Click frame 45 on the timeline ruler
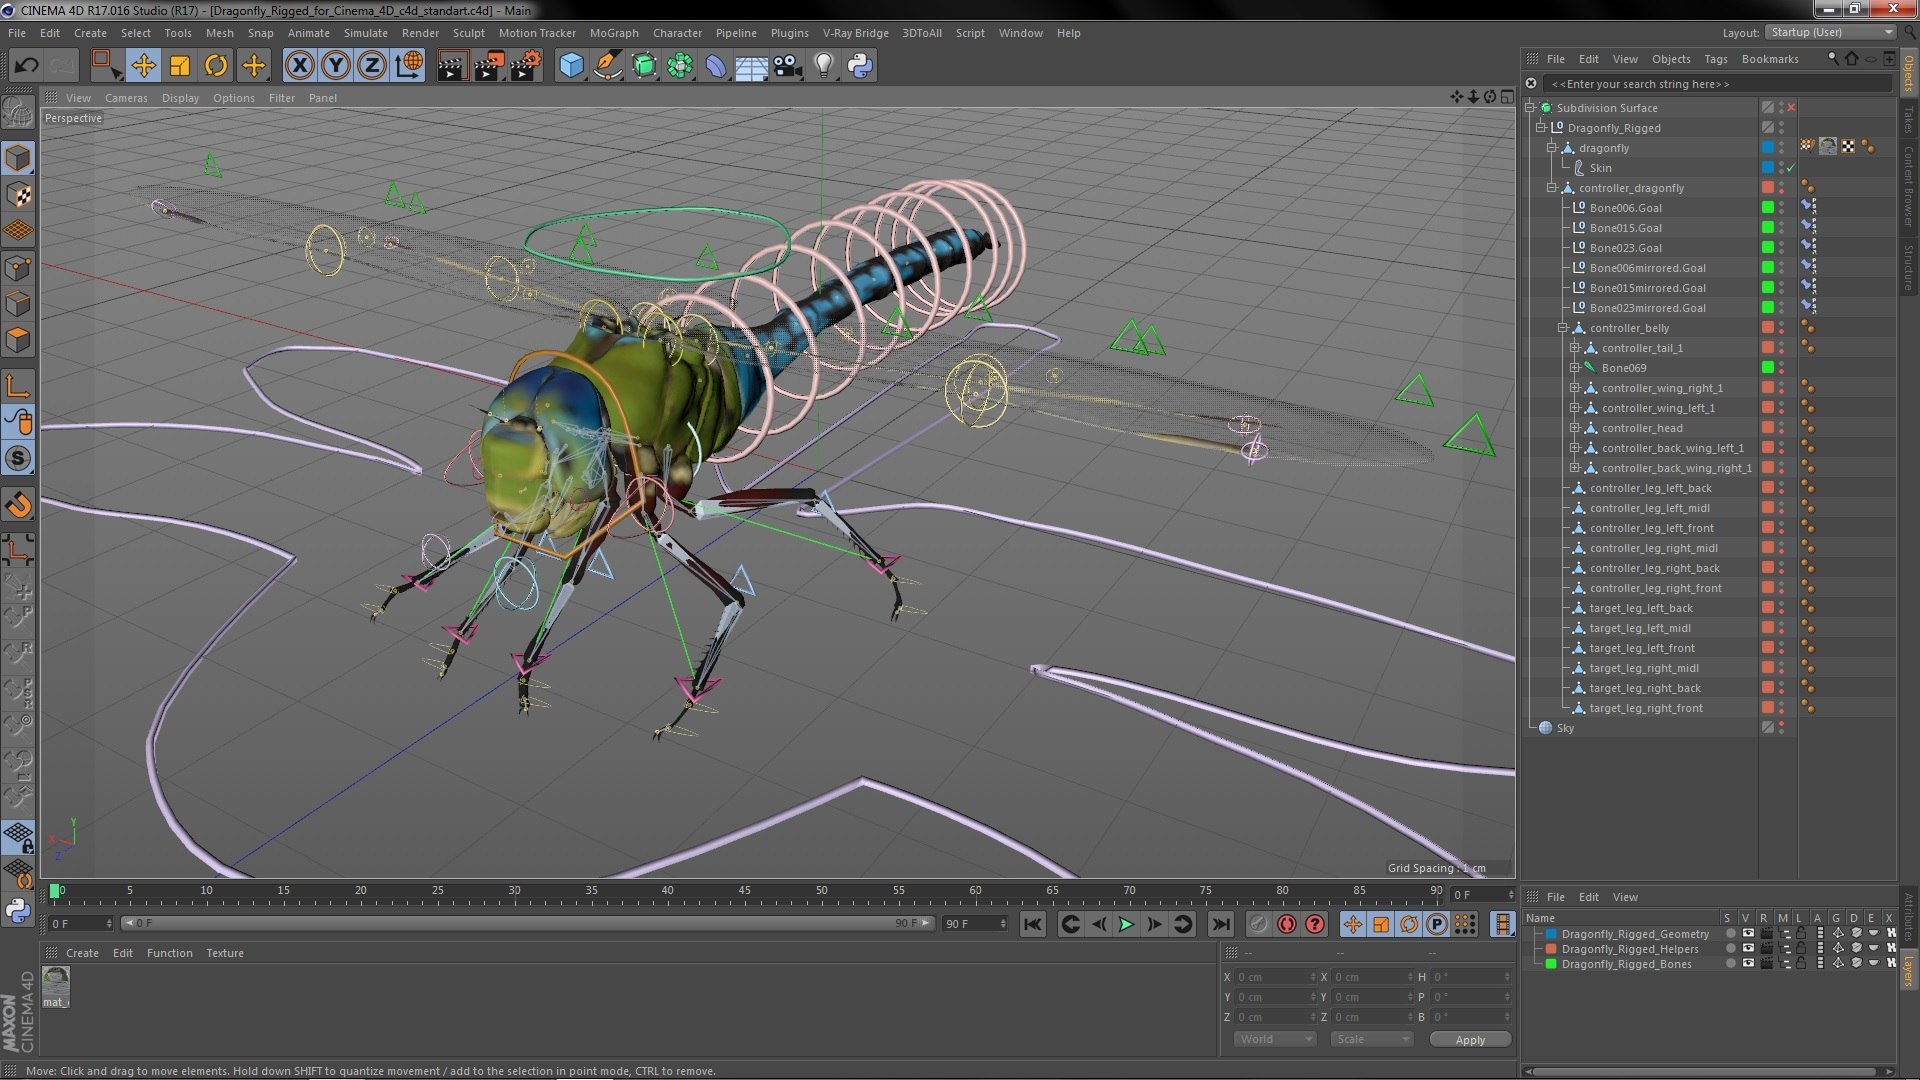 tap(744, 891)
